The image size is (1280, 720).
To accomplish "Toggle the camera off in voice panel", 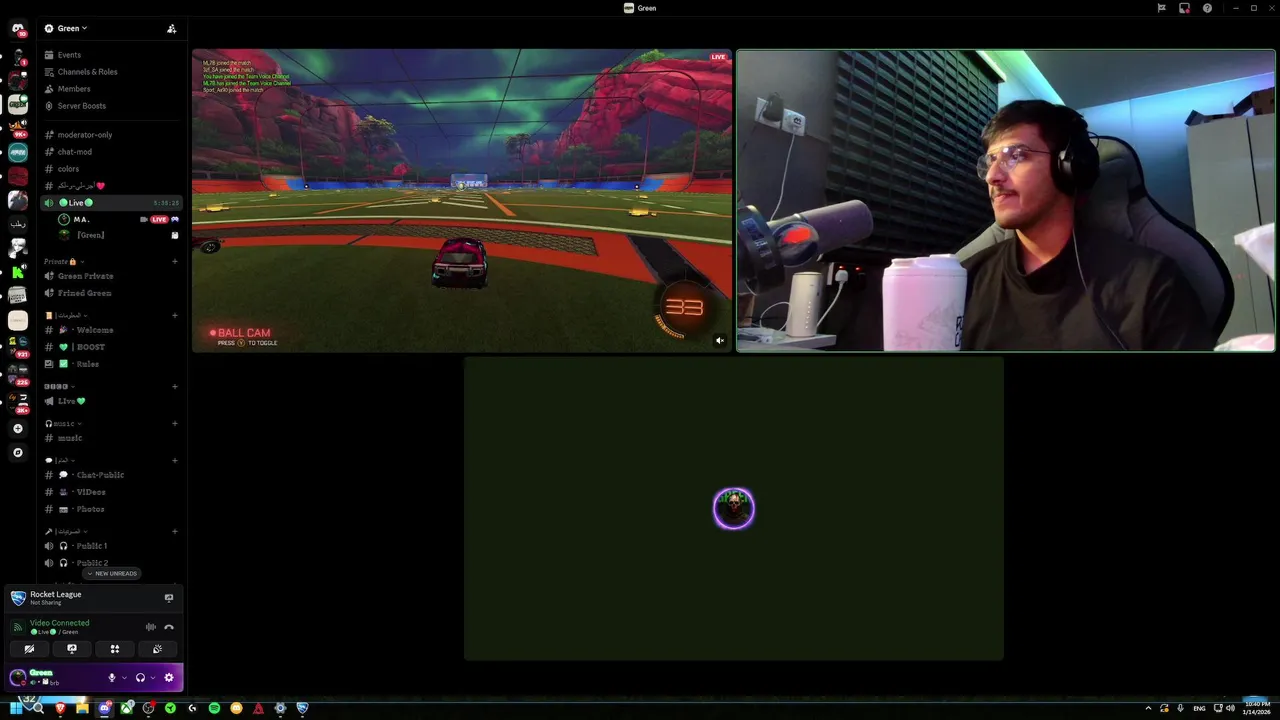I will coord(29,649).
